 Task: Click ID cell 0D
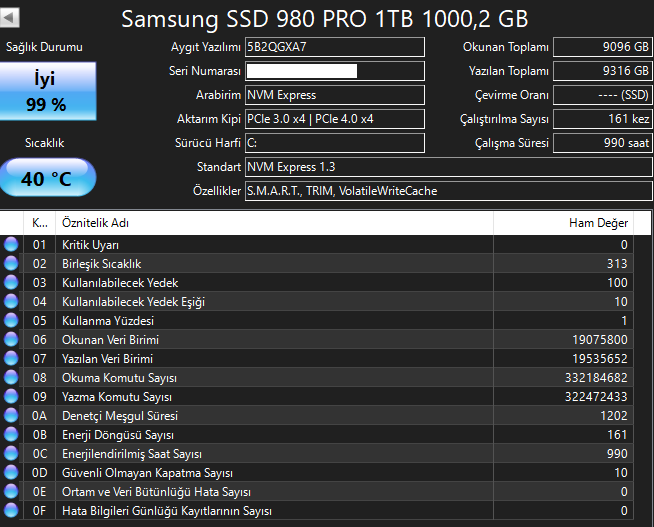tap(40, 473)
